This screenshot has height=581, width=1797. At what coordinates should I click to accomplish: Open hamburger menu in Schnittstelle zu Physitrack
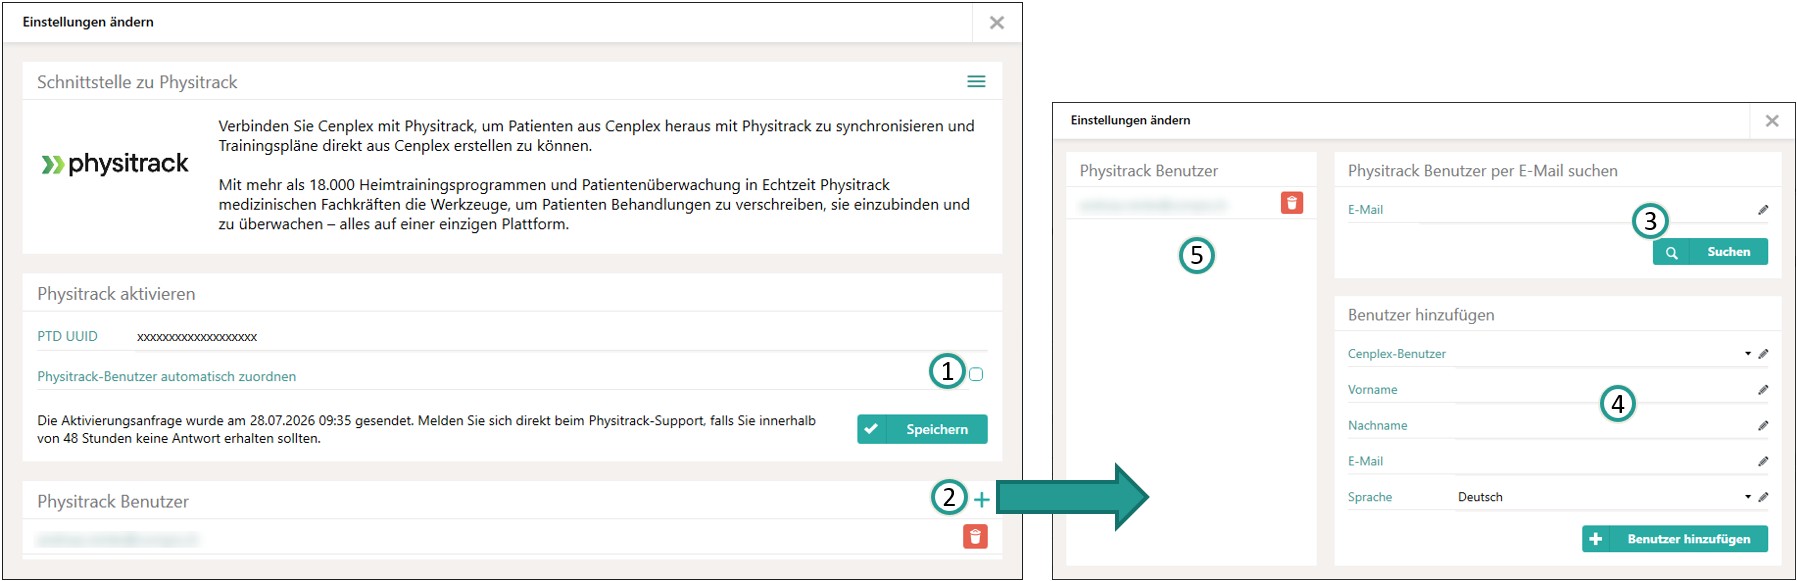pyautogui.click(x=976, y=82)
